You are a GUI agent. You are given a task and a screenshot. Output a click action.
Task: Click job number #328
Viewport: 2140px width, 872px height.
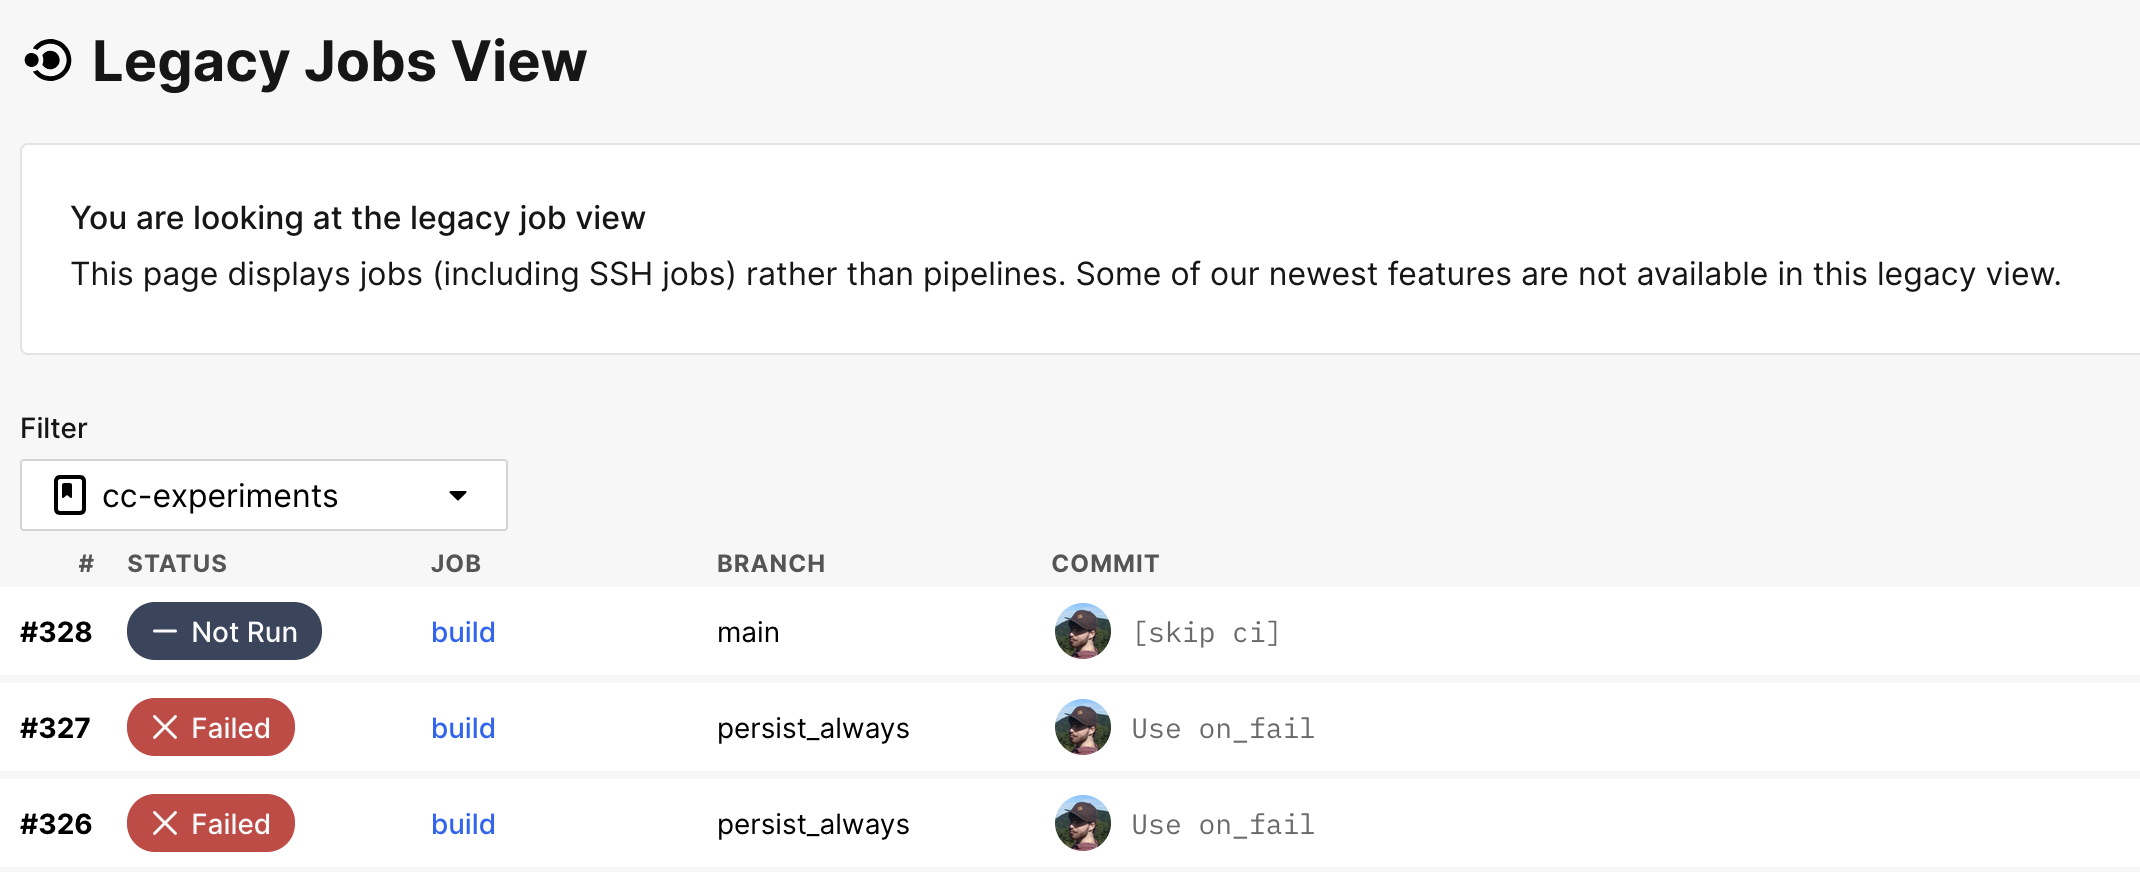click(x=56, y=632)
